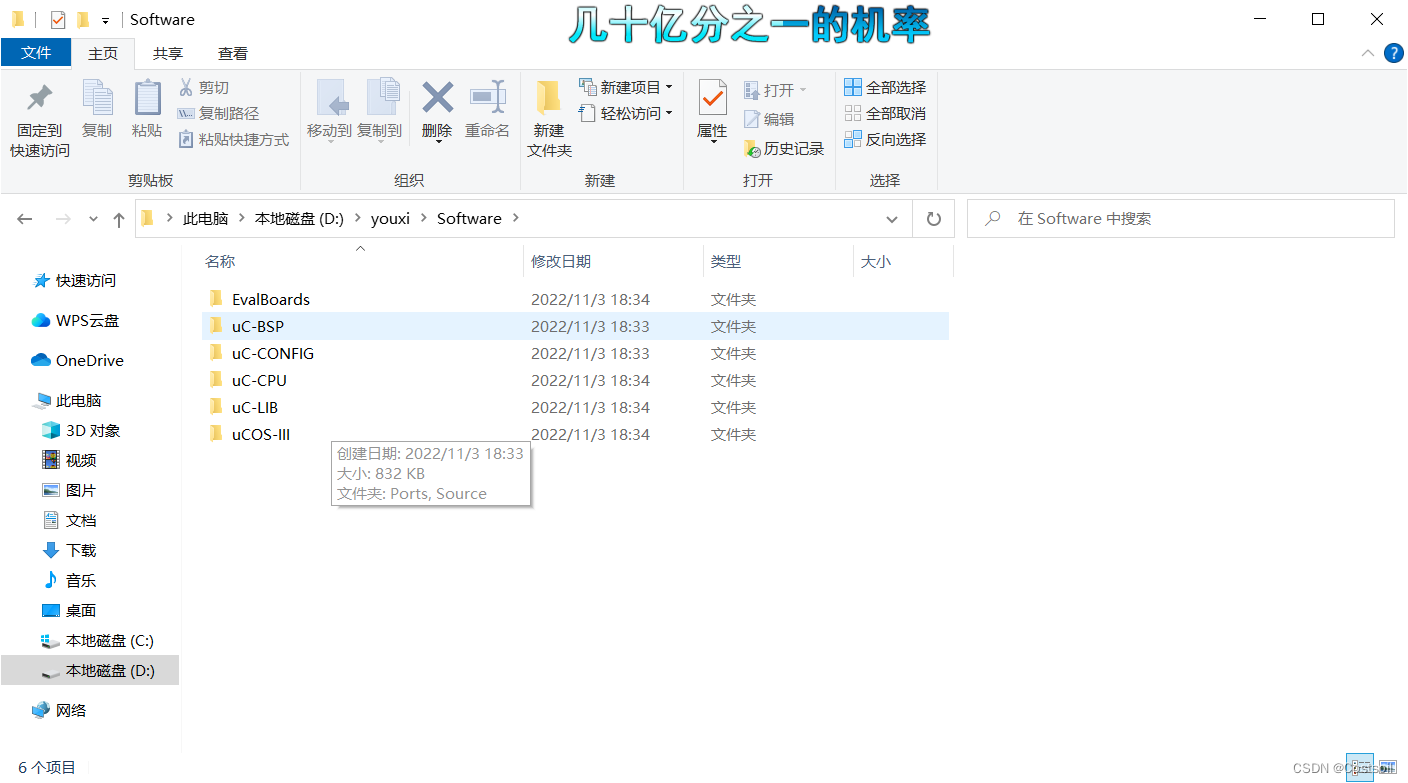Viewport: 1408px width, 783px height.
Task: Click the properties checkmark in title bar
Action: pyautogui.click(x=58, y=19)
